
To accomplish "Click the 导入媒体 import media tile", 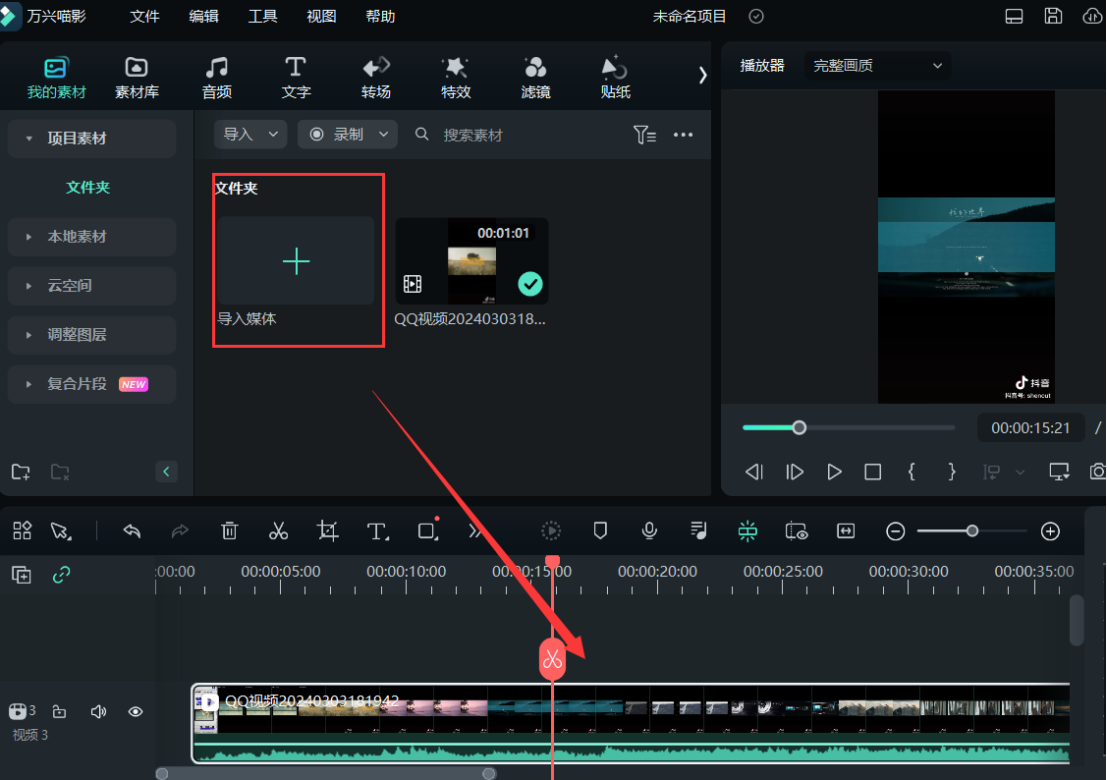I will pyautogui.click(x=297, y=262).
